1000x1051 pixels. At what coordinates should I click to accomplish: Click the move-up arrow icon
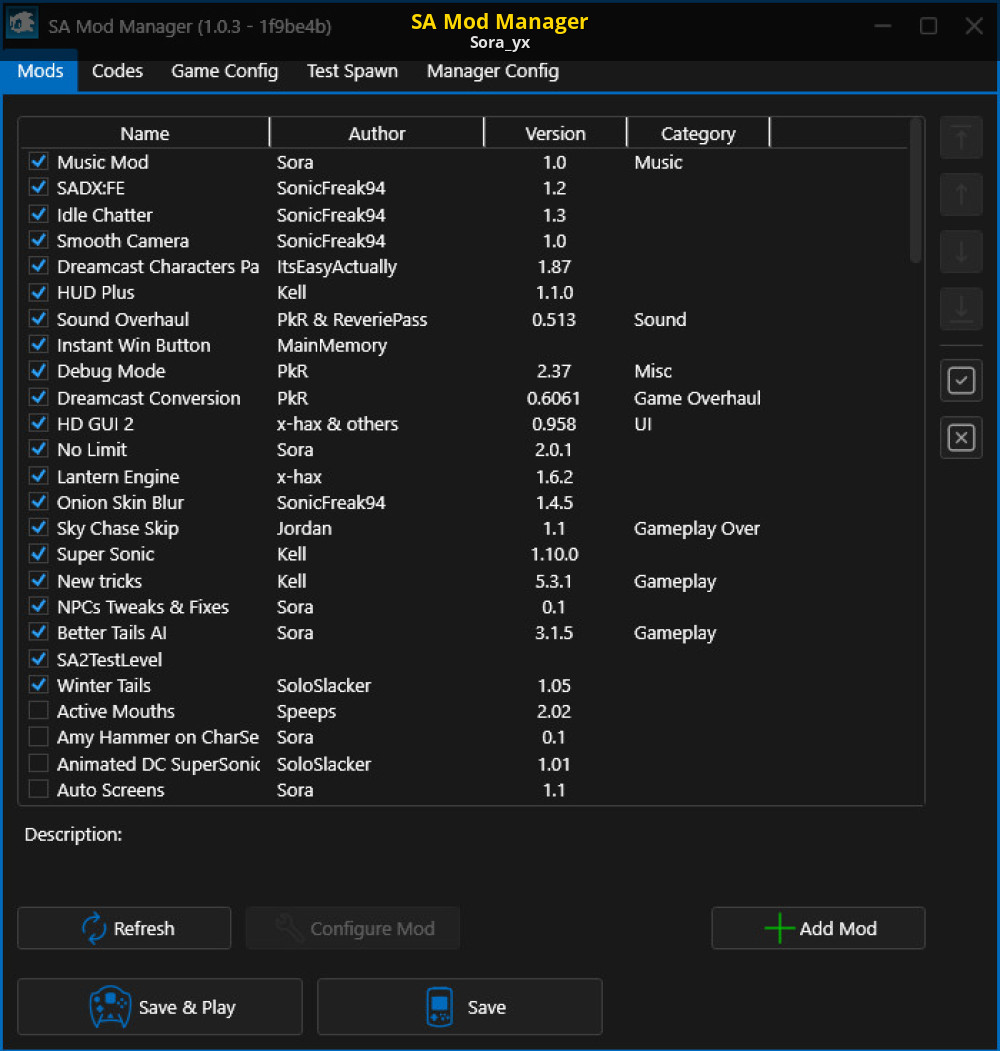(x=961, y=195)
